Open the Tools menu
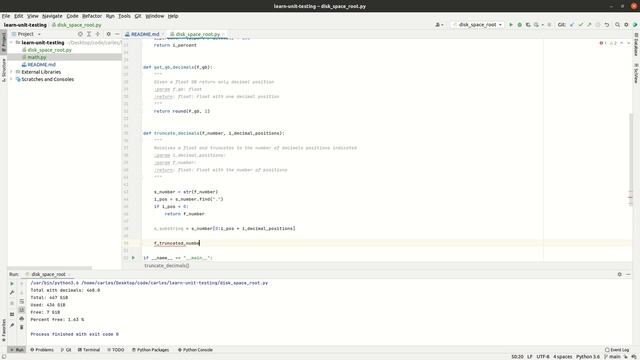The image size is (640, 360). 124,16
